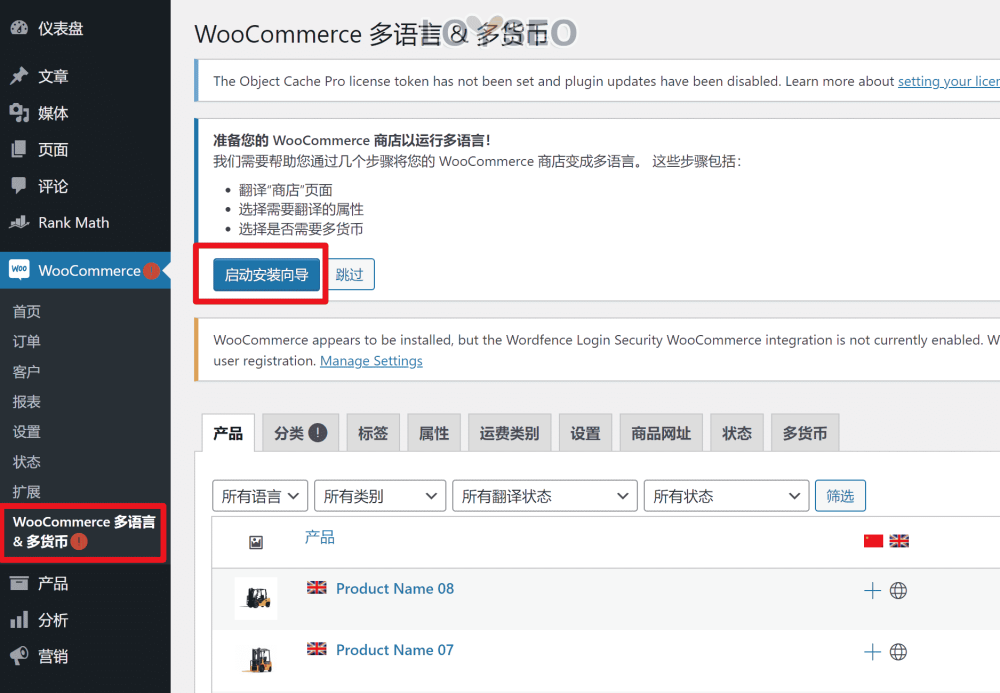Image resolution: width=1000 pixels, height=693 pixels.
Task: Open the setting your license link
Action: 948,81
